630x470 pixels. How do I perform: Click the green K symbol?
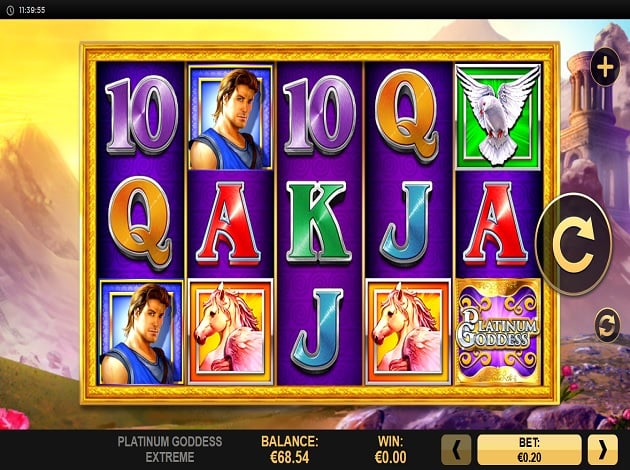point(319,222)
